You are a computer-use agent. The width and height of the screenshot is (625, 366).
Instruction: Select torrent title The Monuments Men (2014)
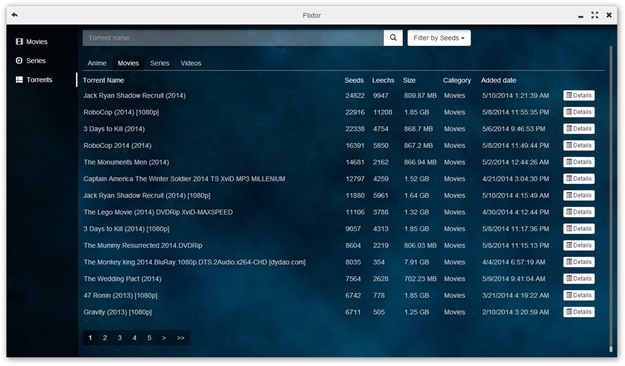[x=126, y=162]
